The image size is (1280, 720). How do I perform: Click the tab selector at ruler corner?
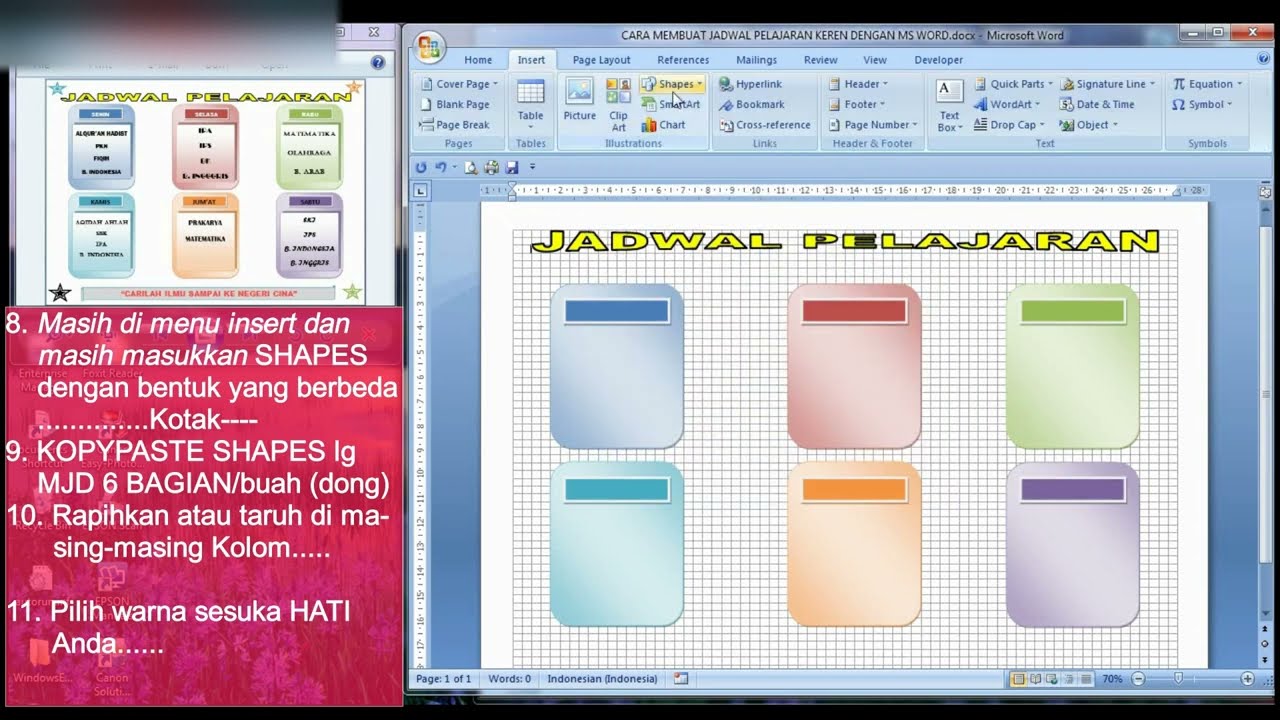(421, 190)
